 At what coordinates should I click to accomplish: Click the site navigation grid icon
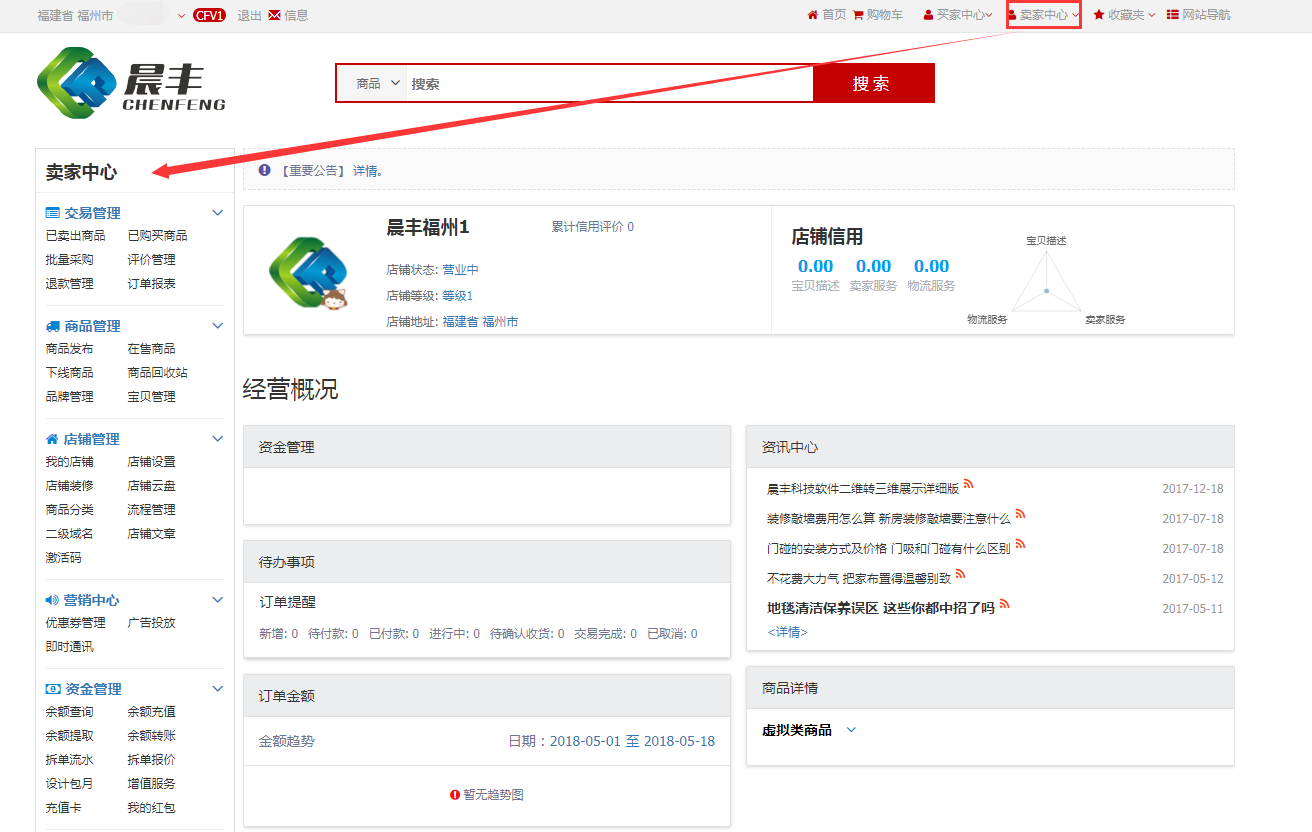[x=1173, y=15]
